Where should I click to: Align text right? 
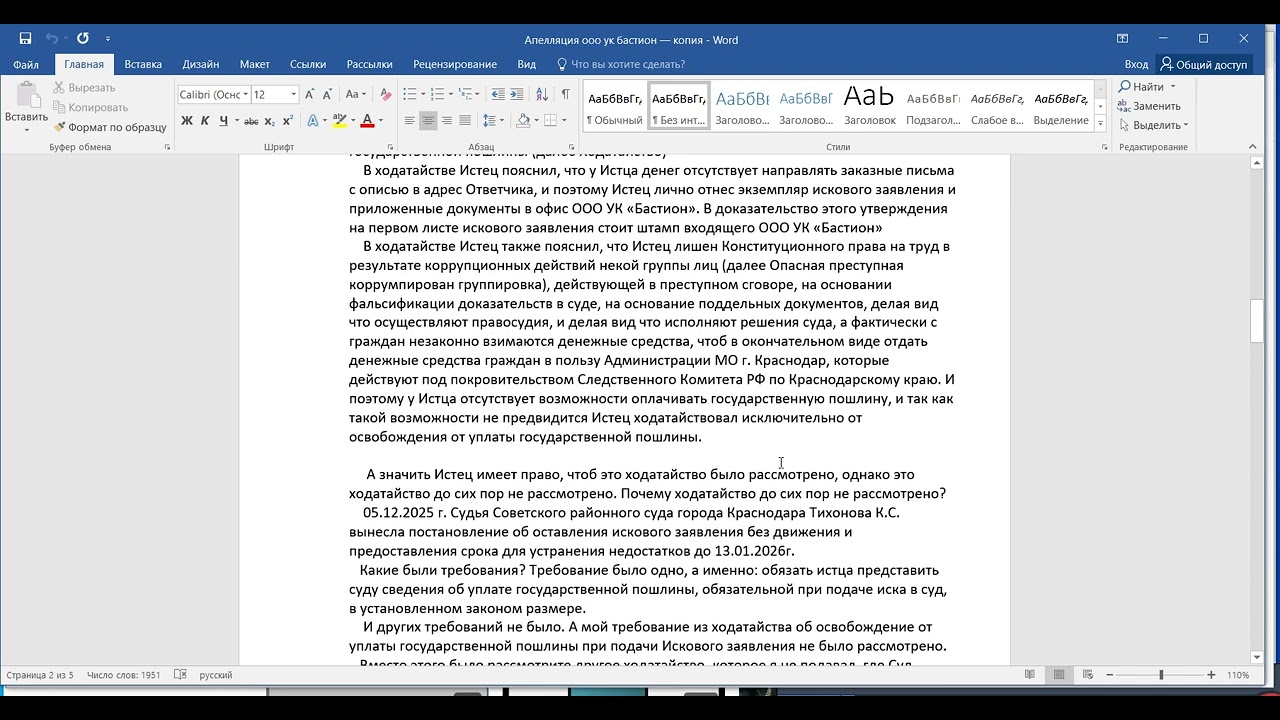coord(447,121)
